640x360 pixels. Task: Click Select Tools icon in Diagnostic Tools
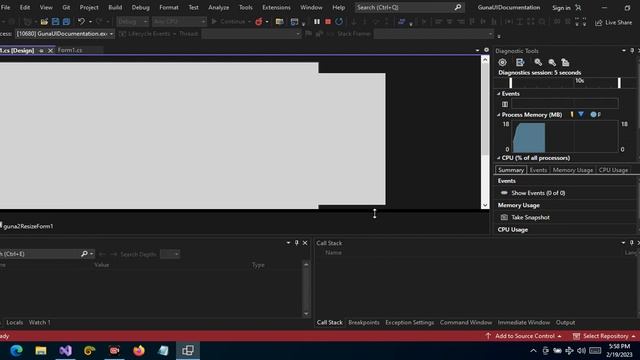(520, 62)
